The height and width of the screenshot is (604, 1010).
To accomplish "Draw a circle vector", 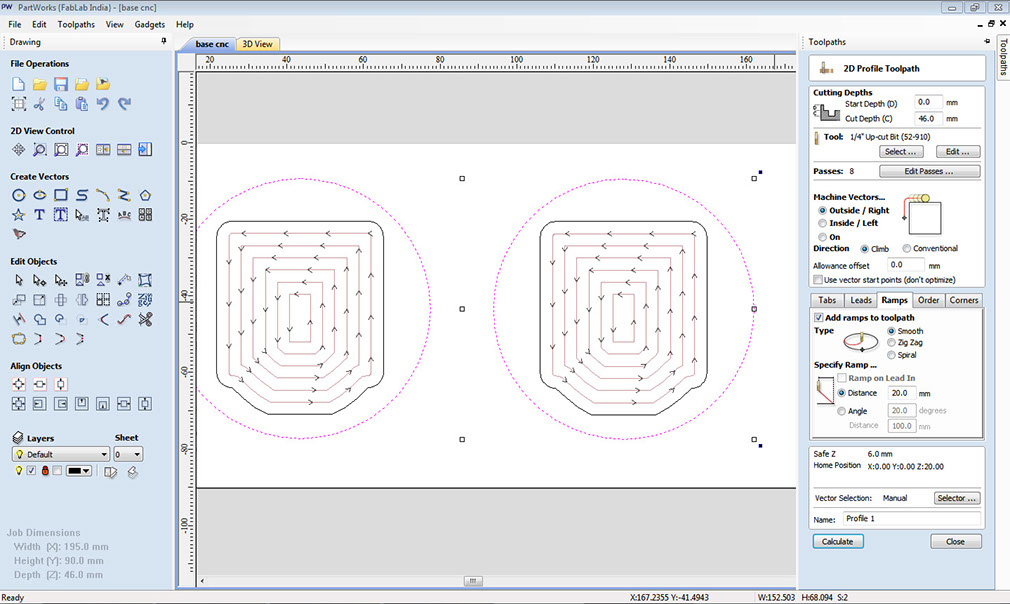I will click(x=19, y=195).
